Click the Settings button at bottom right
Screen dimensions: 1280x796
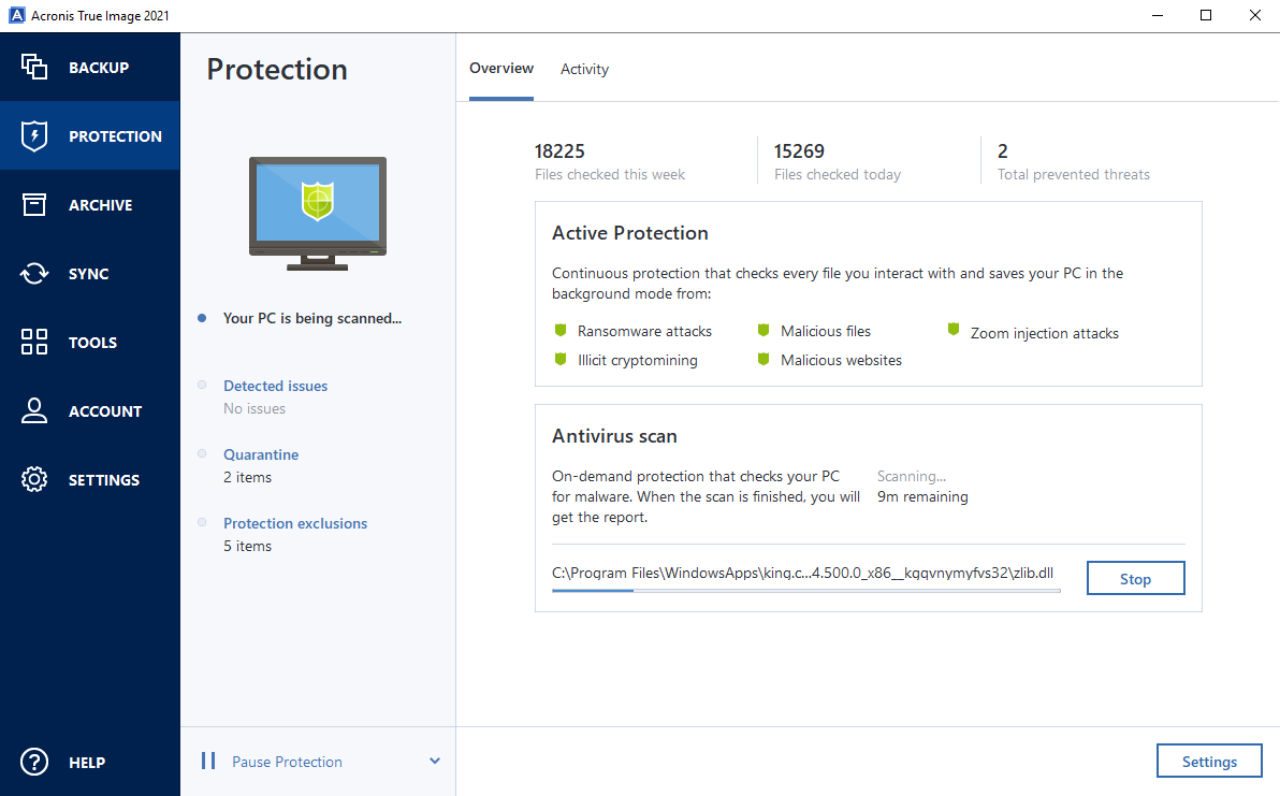coord(1209,761)
